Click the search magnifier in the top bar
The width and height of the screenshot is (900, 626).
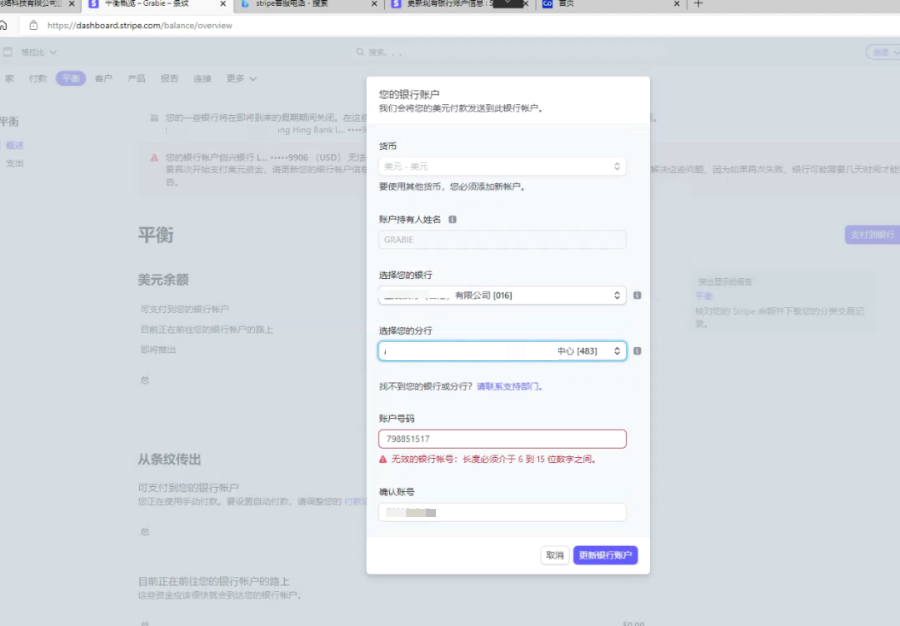[362, 50]
